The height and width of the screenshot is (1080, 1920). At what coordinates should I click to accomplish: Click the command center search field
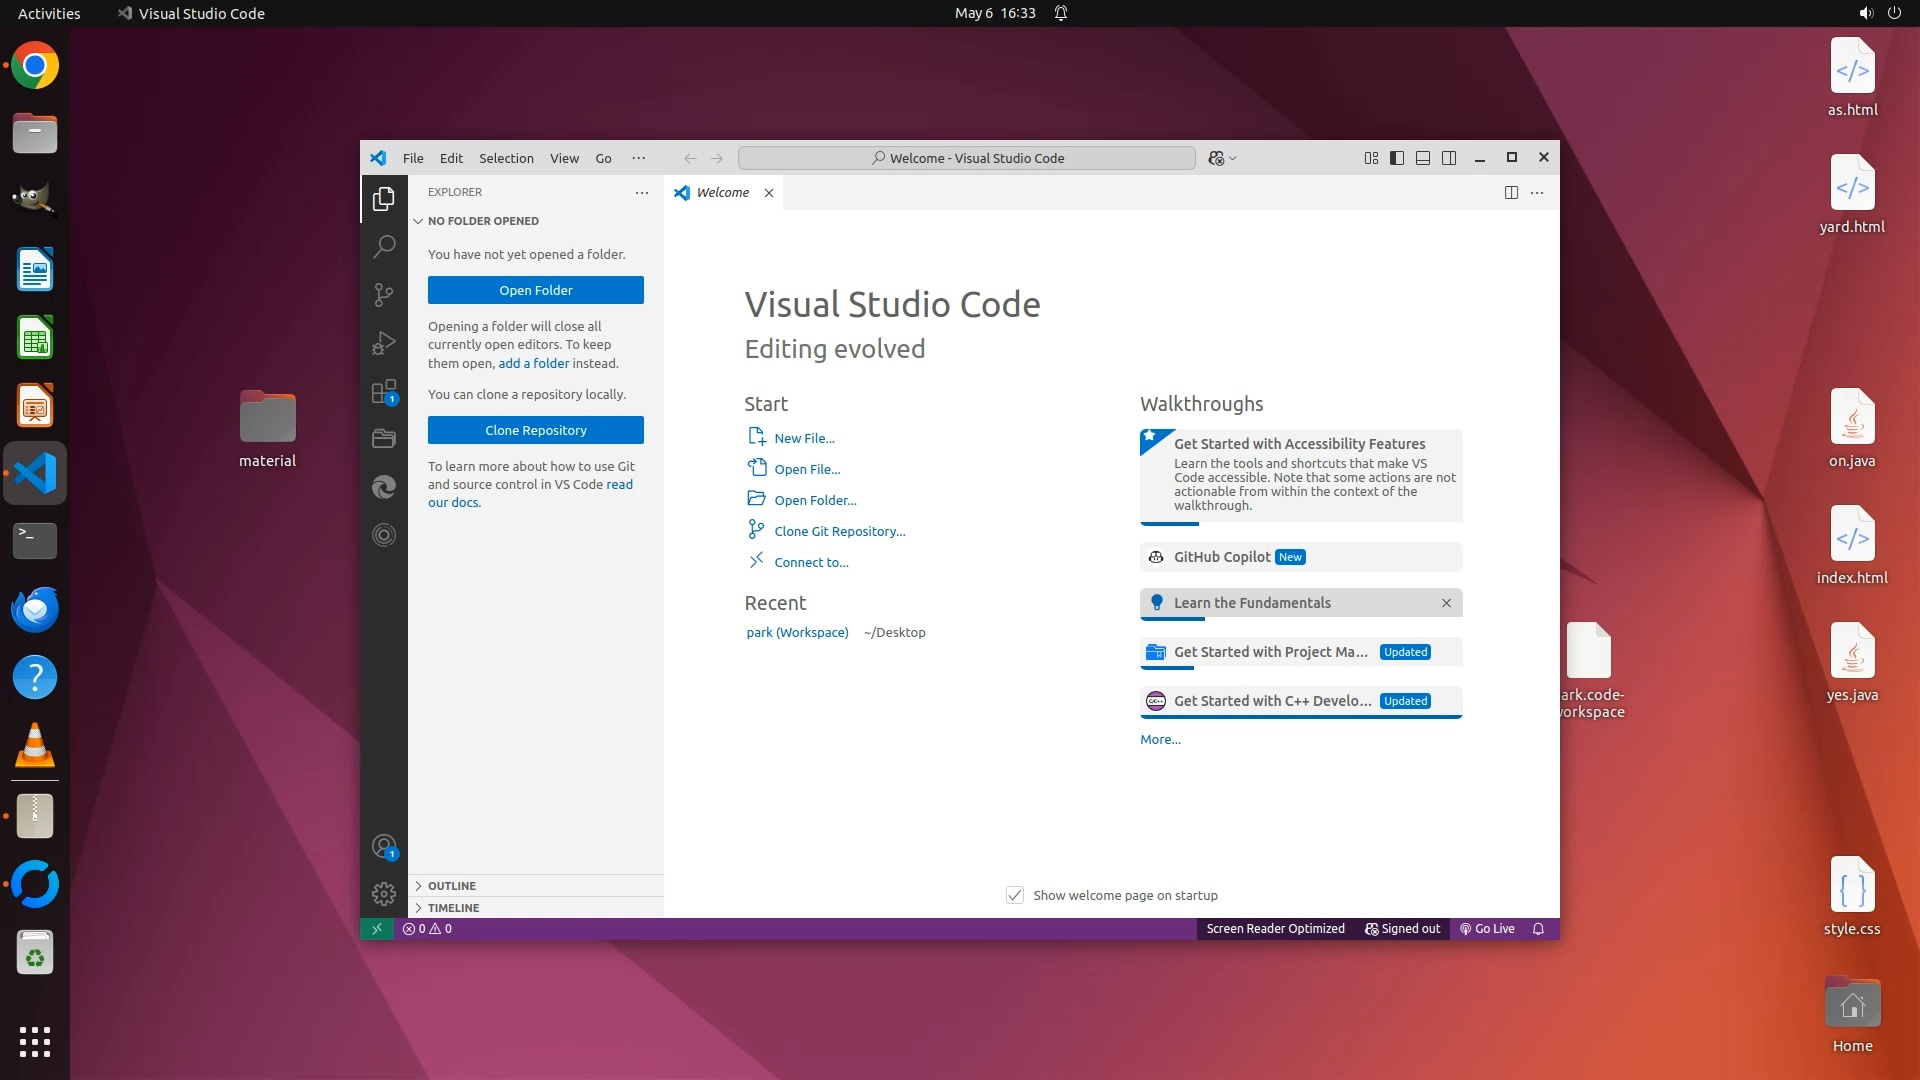click(x=966, y=158)
